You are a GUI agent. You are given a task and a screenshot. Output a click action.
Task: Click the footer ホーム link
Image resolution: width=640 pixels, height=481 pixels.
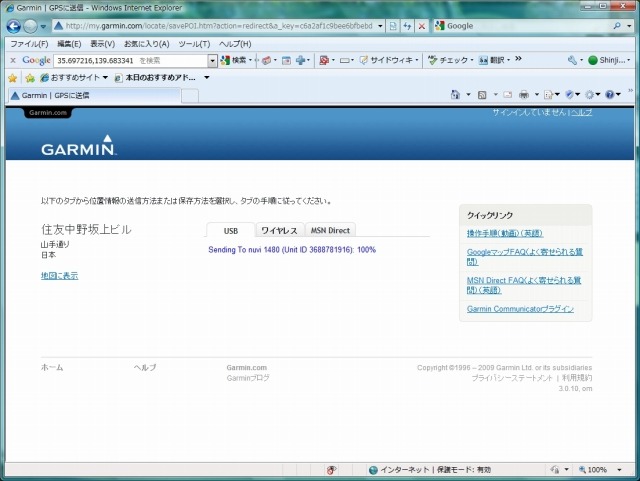click(52, 367)
